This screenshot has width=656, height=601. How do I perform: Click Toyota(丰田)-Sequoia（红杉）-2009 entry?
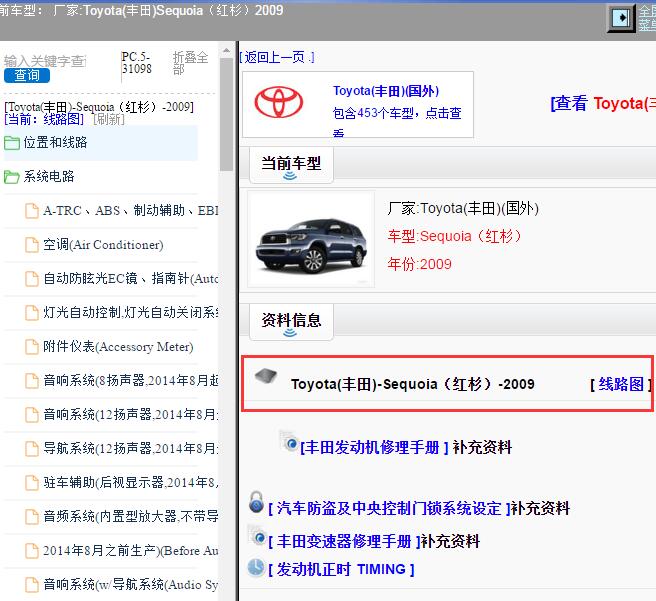pyautogui.click(x=413, y=384)
